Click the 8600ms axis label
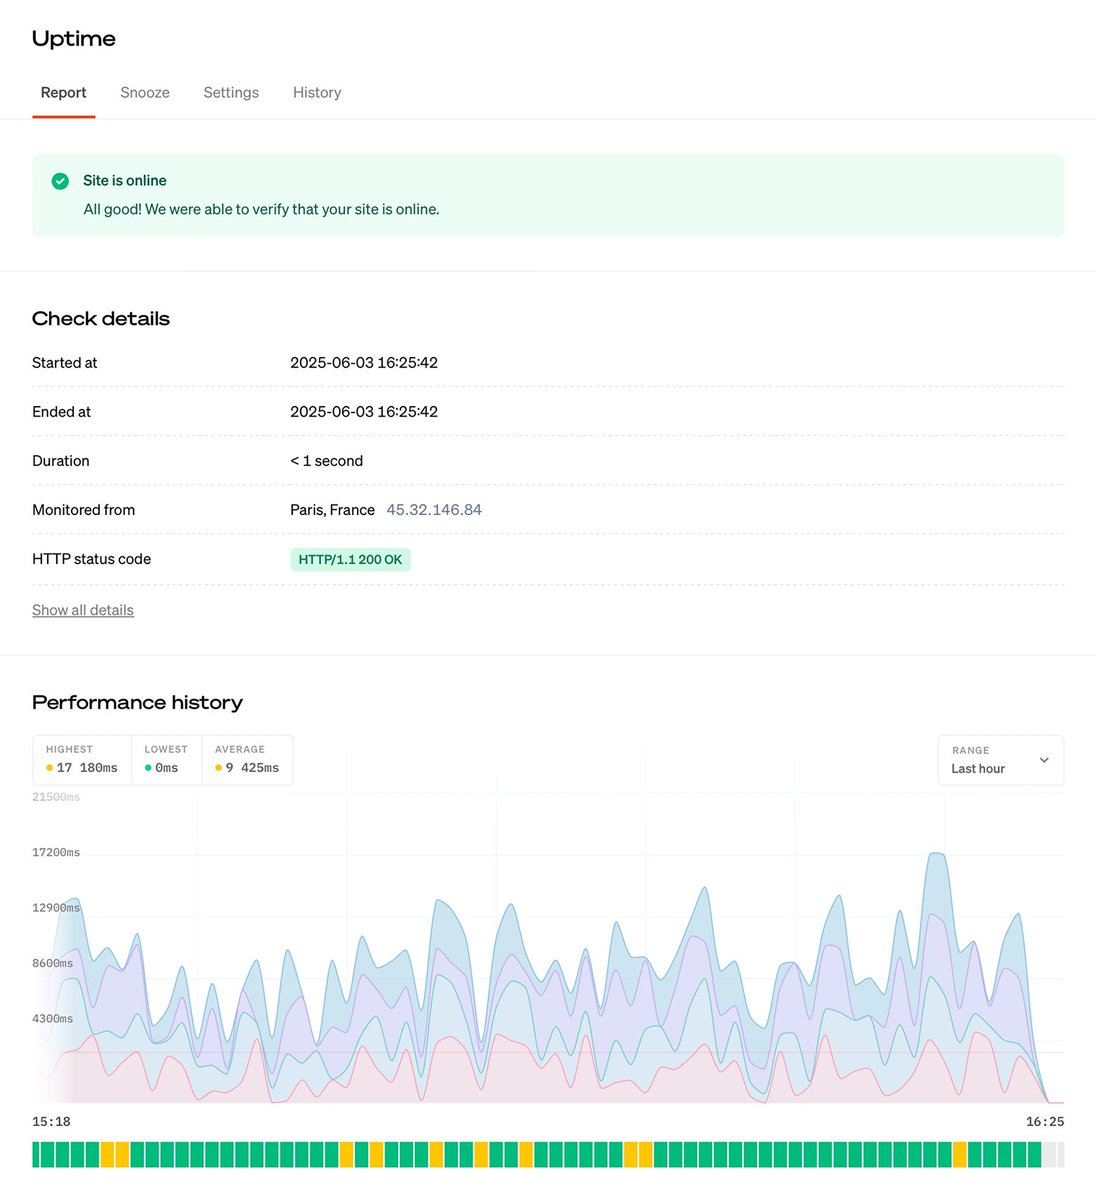 [52, 964]
